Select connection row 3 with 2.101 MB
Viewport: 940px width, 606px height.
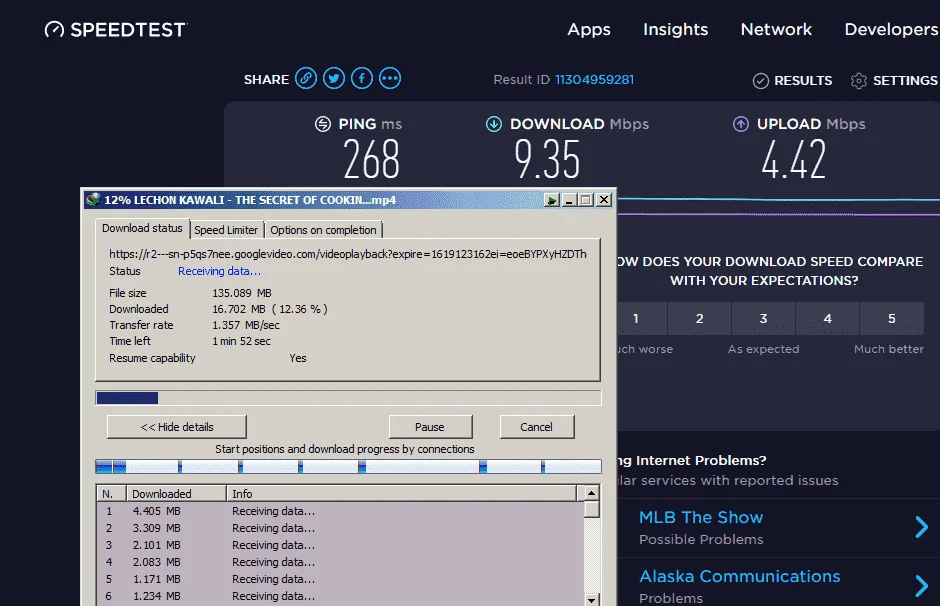(x=341, y=545)
